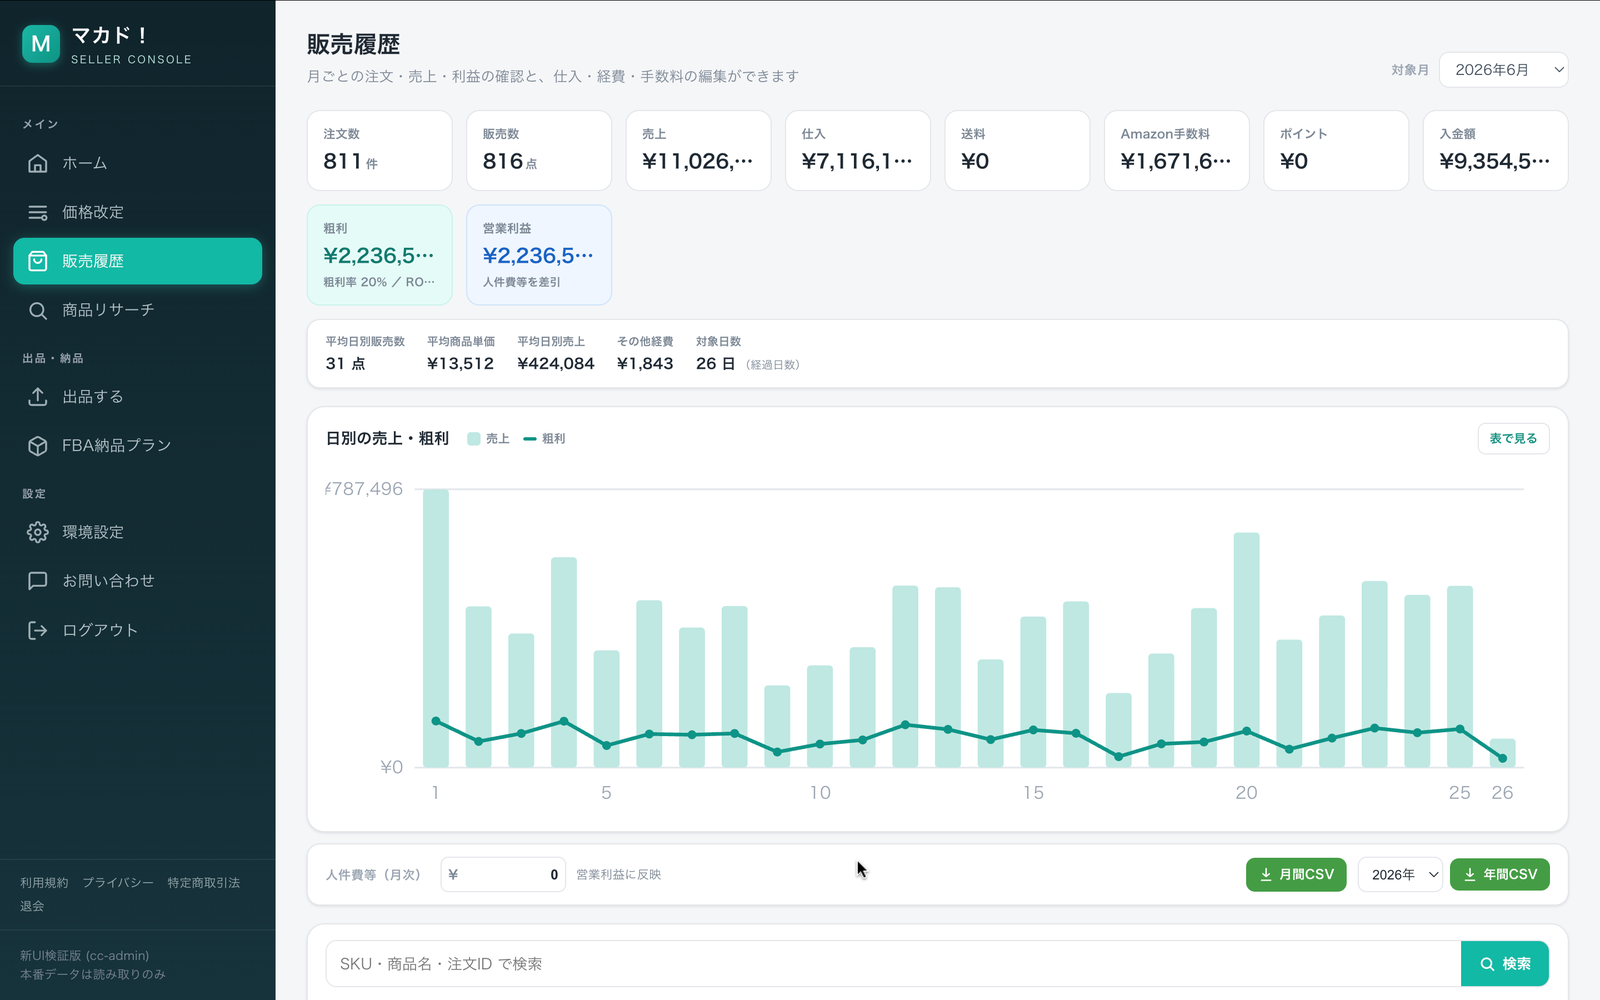Click the その他経費 ¥1,843 value
Viewport: 1600px width, 1000px height.
pos(645,364)
